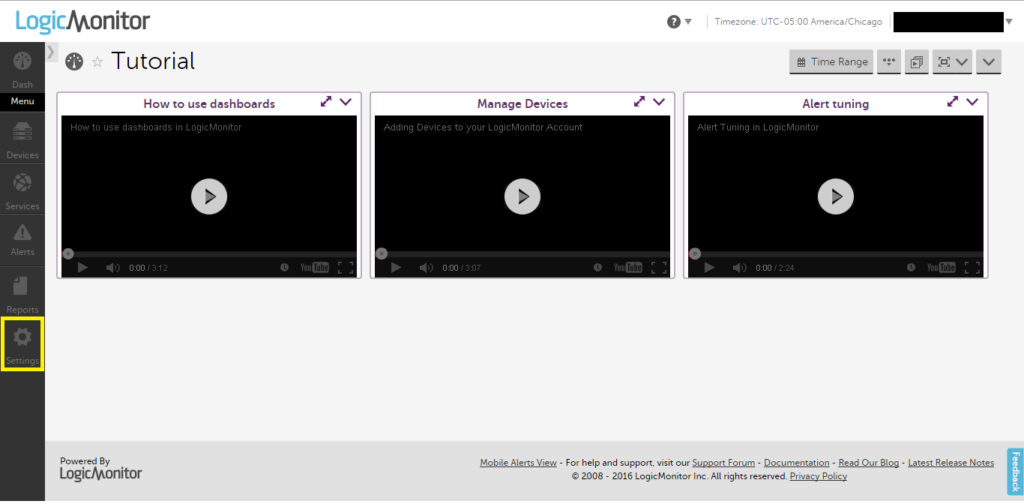
Task: Star the Tutorial dashboard as favorite
Action: pos(97,62)
